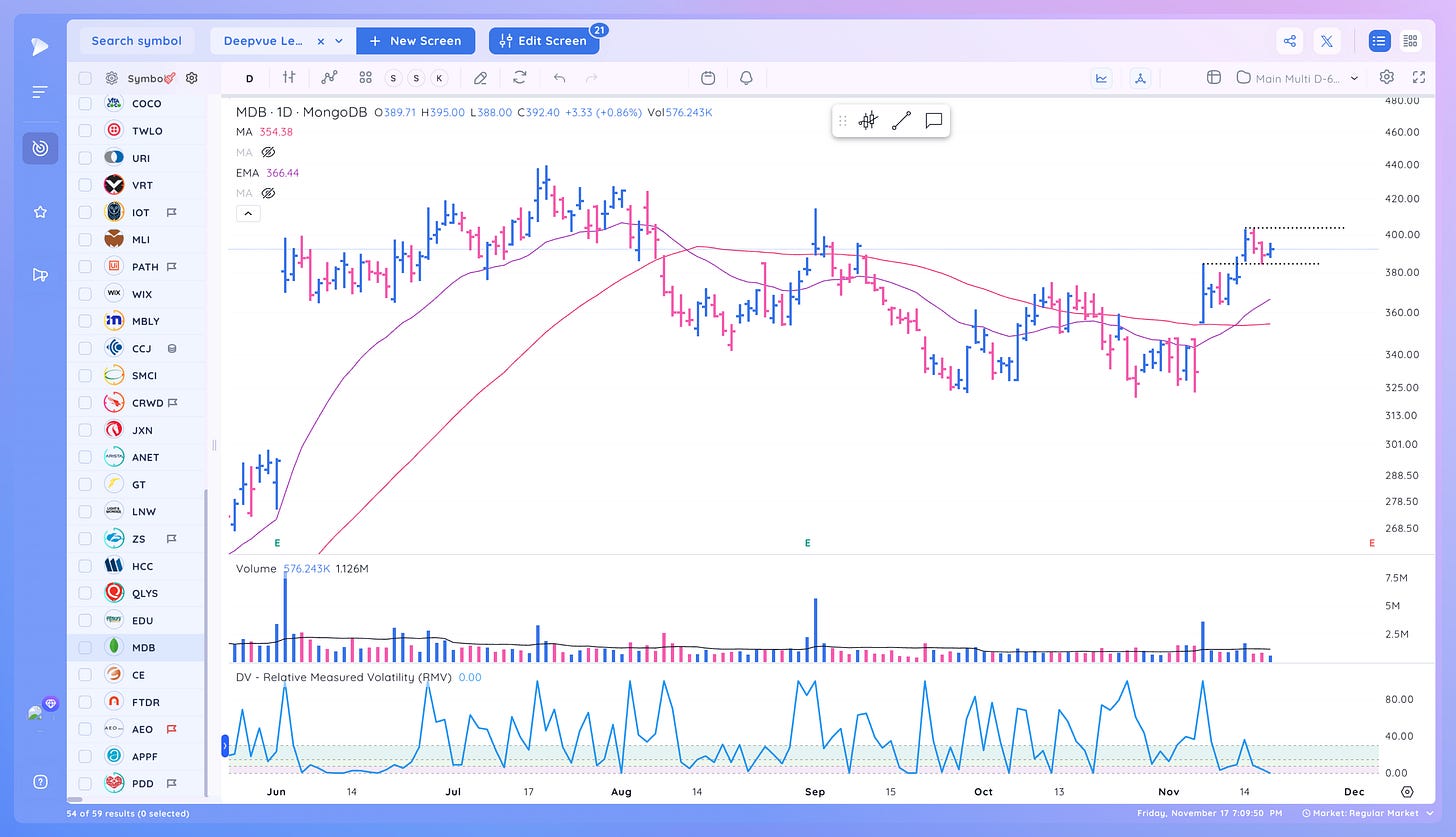Select the eraser drawing tool icon
Image resolution: width=1456 pixels, height=837 pixels.
tap(481, 78)
